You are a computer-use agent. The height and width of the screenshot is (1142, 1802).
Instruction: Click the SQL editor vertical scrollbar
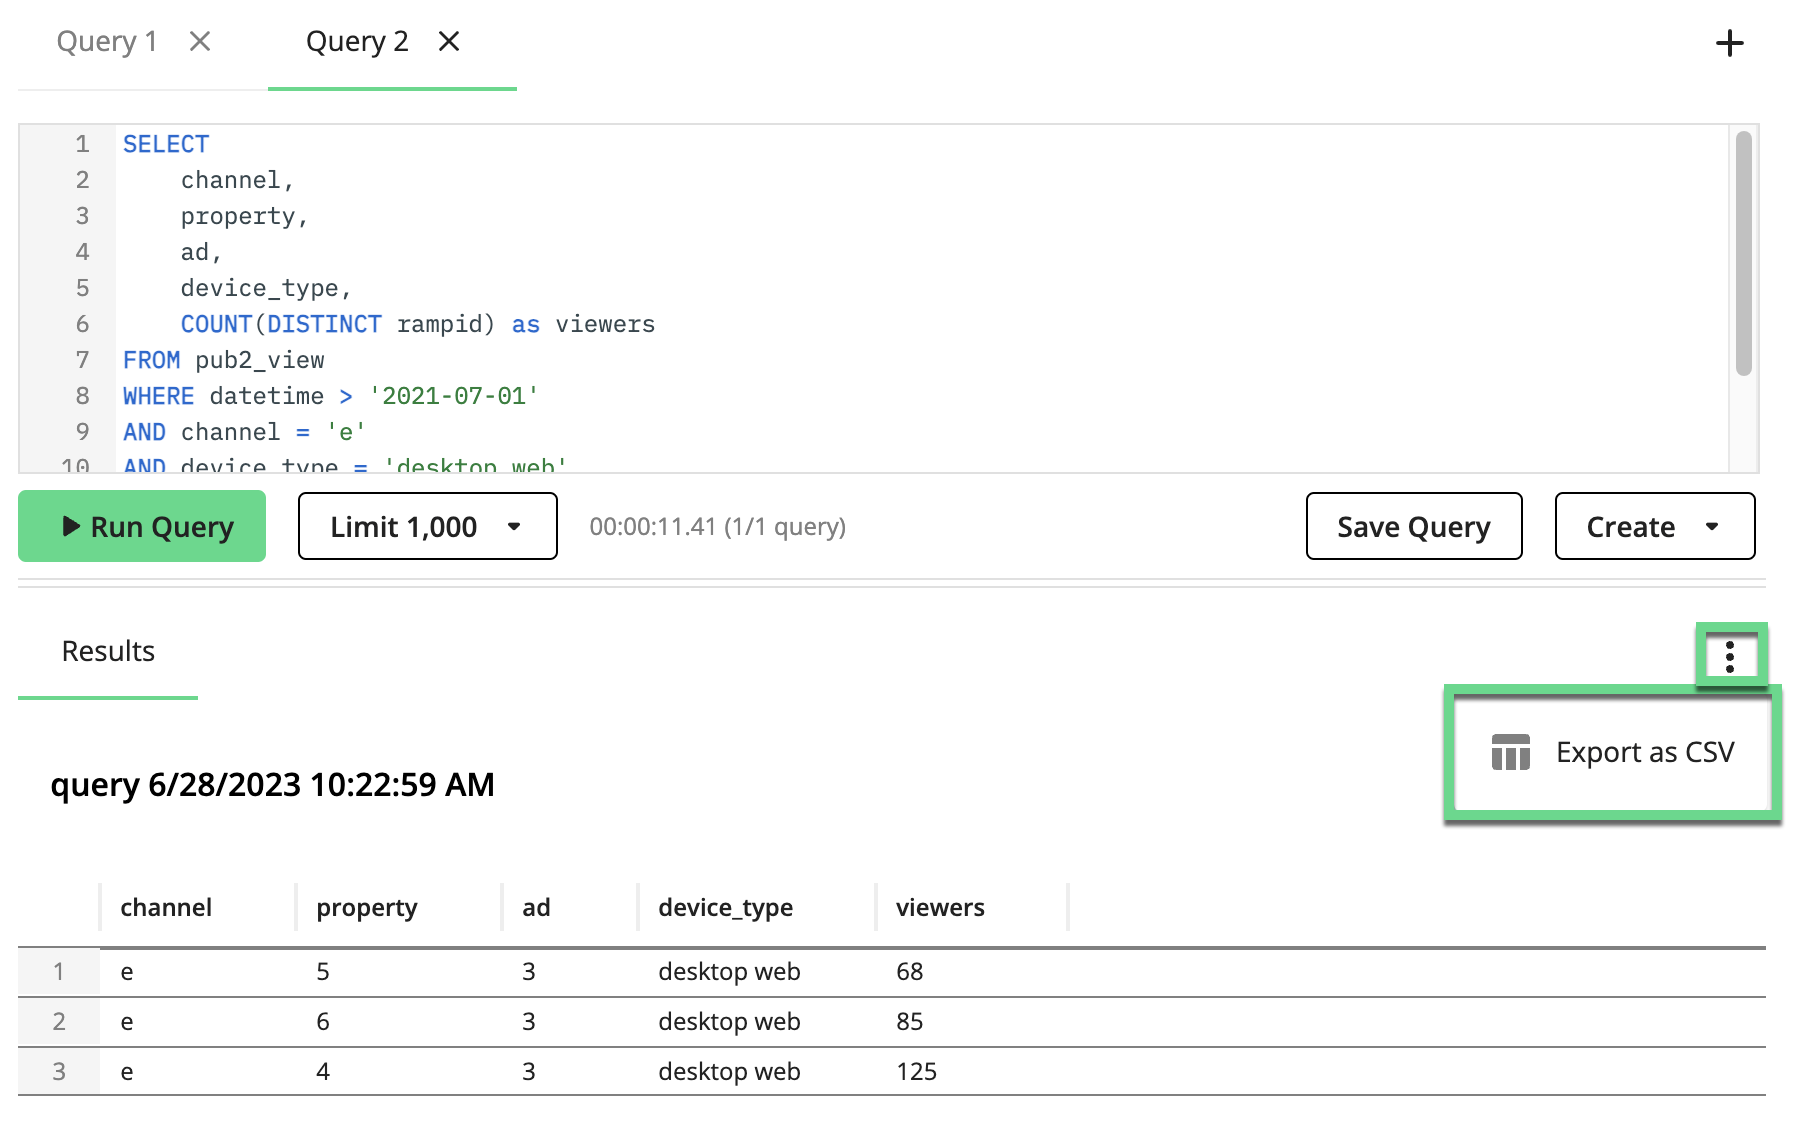tap(1744, 253)
